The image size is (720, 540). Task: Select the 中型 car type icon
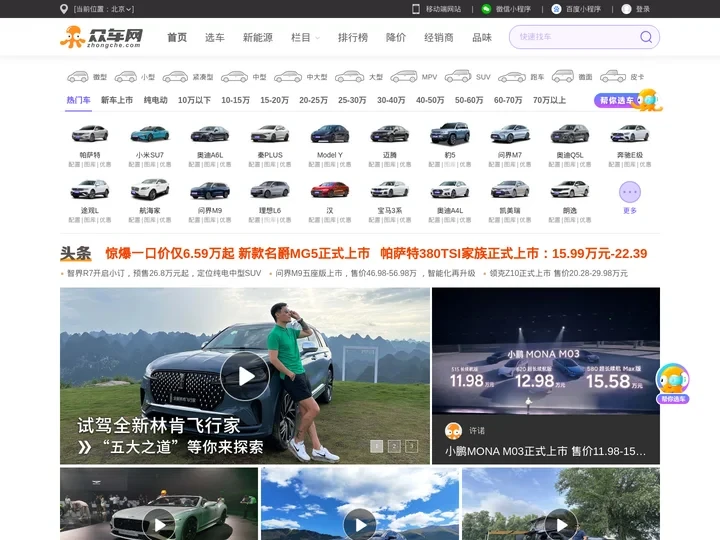(x=235, y=77)
